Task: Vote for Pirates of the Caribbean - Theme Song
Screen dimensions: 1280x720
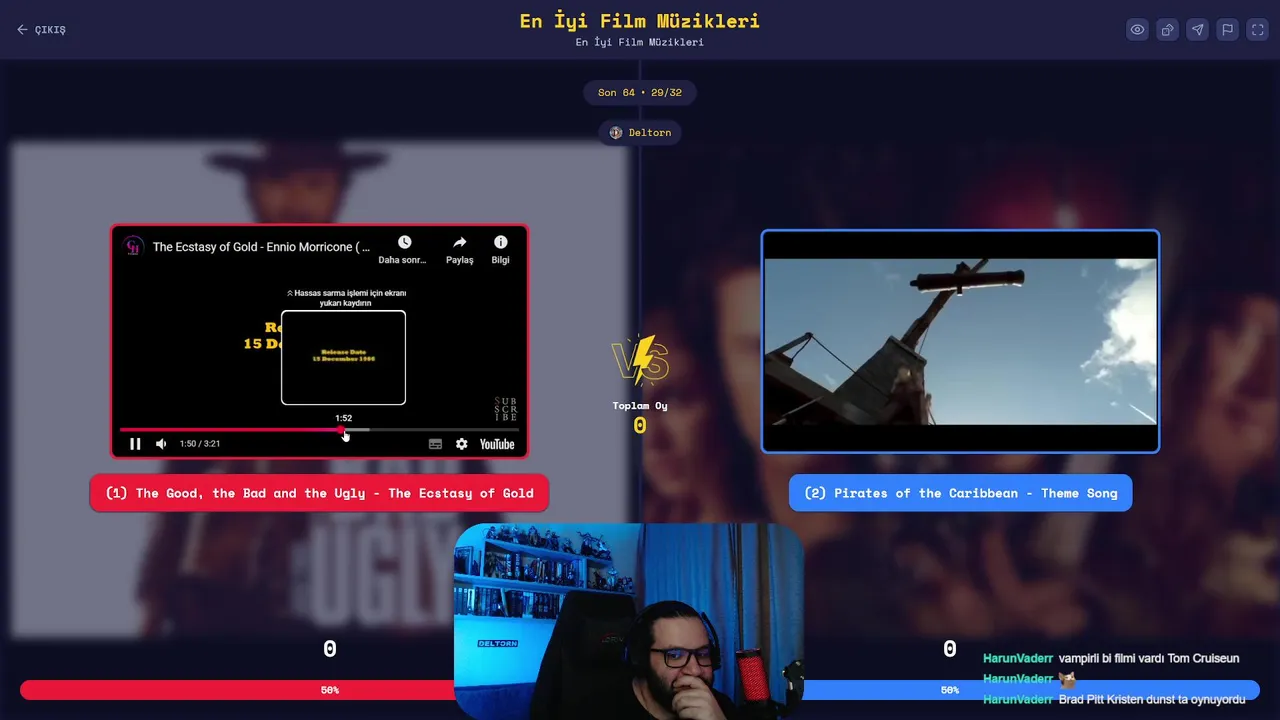Action: click(960, 493)
